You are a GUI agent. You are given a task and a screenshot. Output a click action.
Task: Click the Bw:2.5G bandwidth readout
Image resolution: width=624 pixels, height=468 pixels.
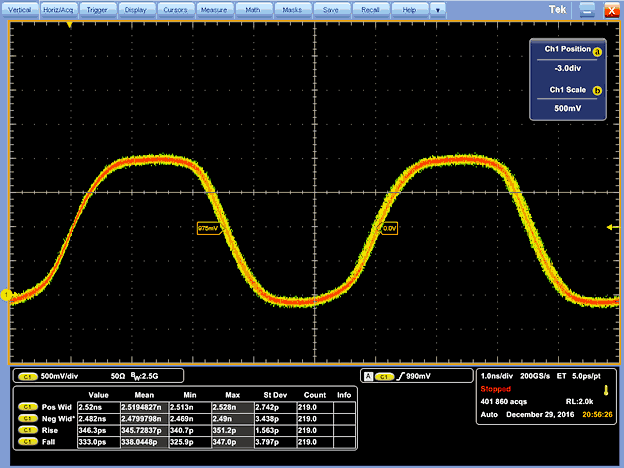pyautogui.click(x=144, y=376)
